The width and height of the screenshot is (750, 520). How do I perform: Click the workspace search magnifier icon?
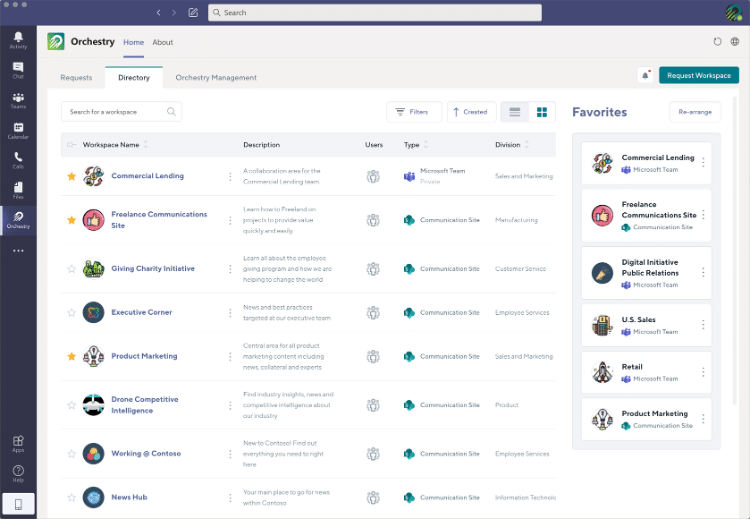pyautogui.click(x=171, y=111)
